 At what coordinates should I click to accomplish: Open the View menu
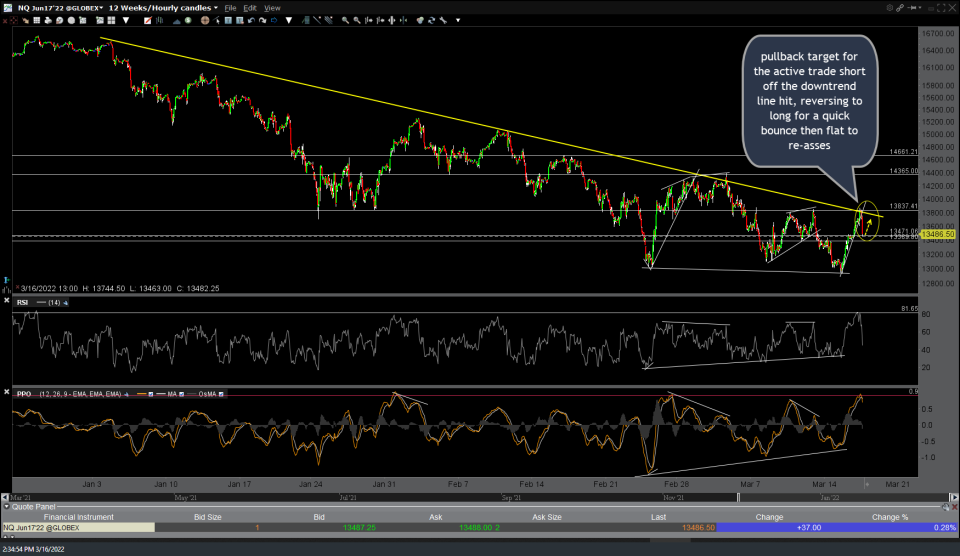272,8
